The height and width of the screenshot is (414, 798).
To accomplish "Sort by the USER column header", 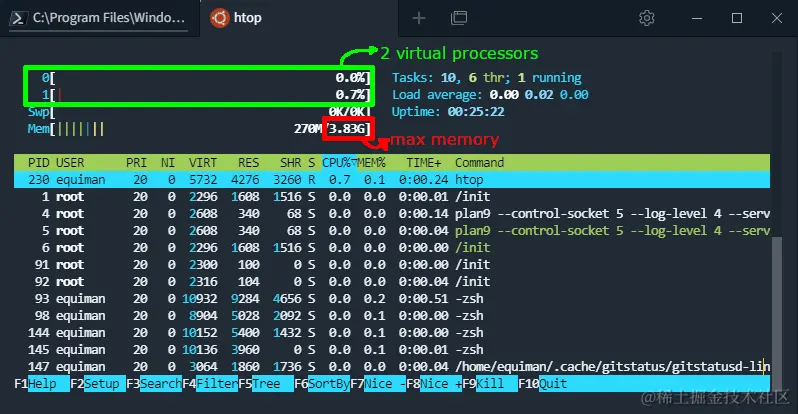I will click(70, 163).
